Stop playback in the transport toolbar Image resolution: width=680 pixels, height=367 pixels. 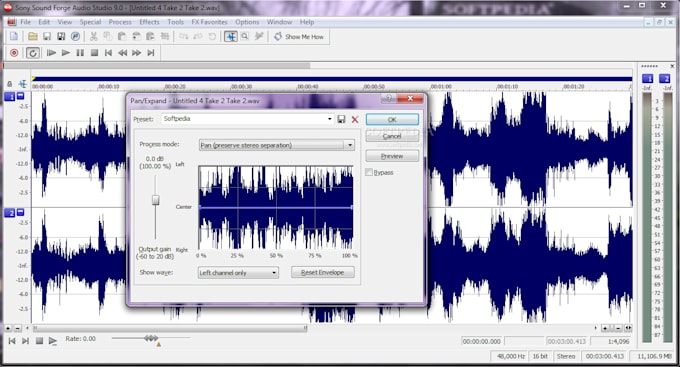pos(94,53)
